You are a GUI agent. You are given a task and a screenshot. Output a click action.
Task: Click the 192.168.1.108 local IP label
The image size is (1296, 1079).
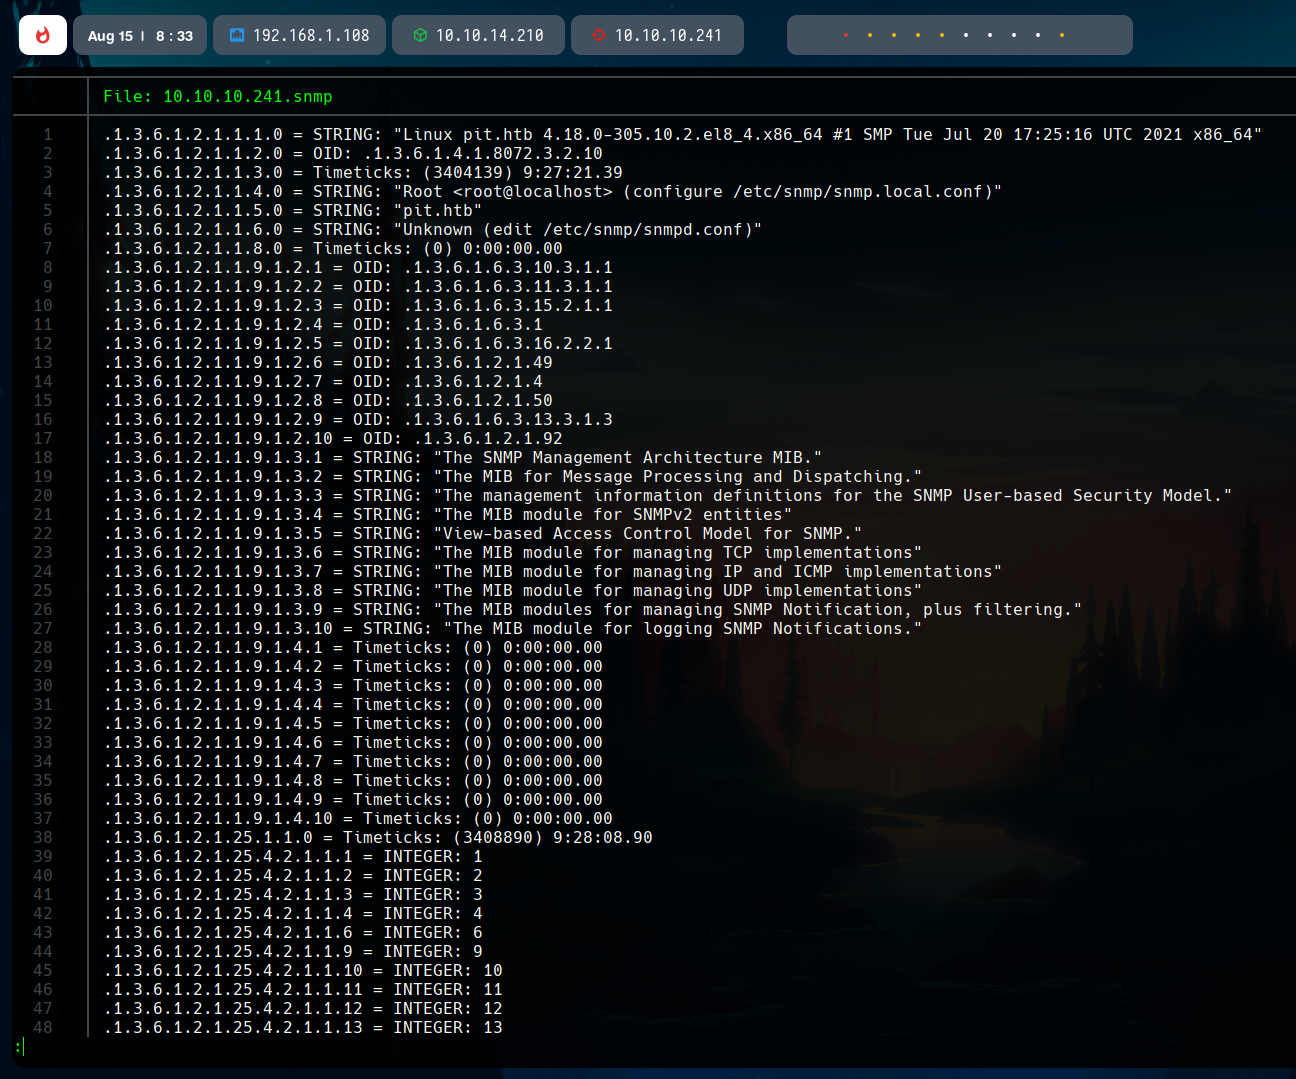(x=311, y=35)
